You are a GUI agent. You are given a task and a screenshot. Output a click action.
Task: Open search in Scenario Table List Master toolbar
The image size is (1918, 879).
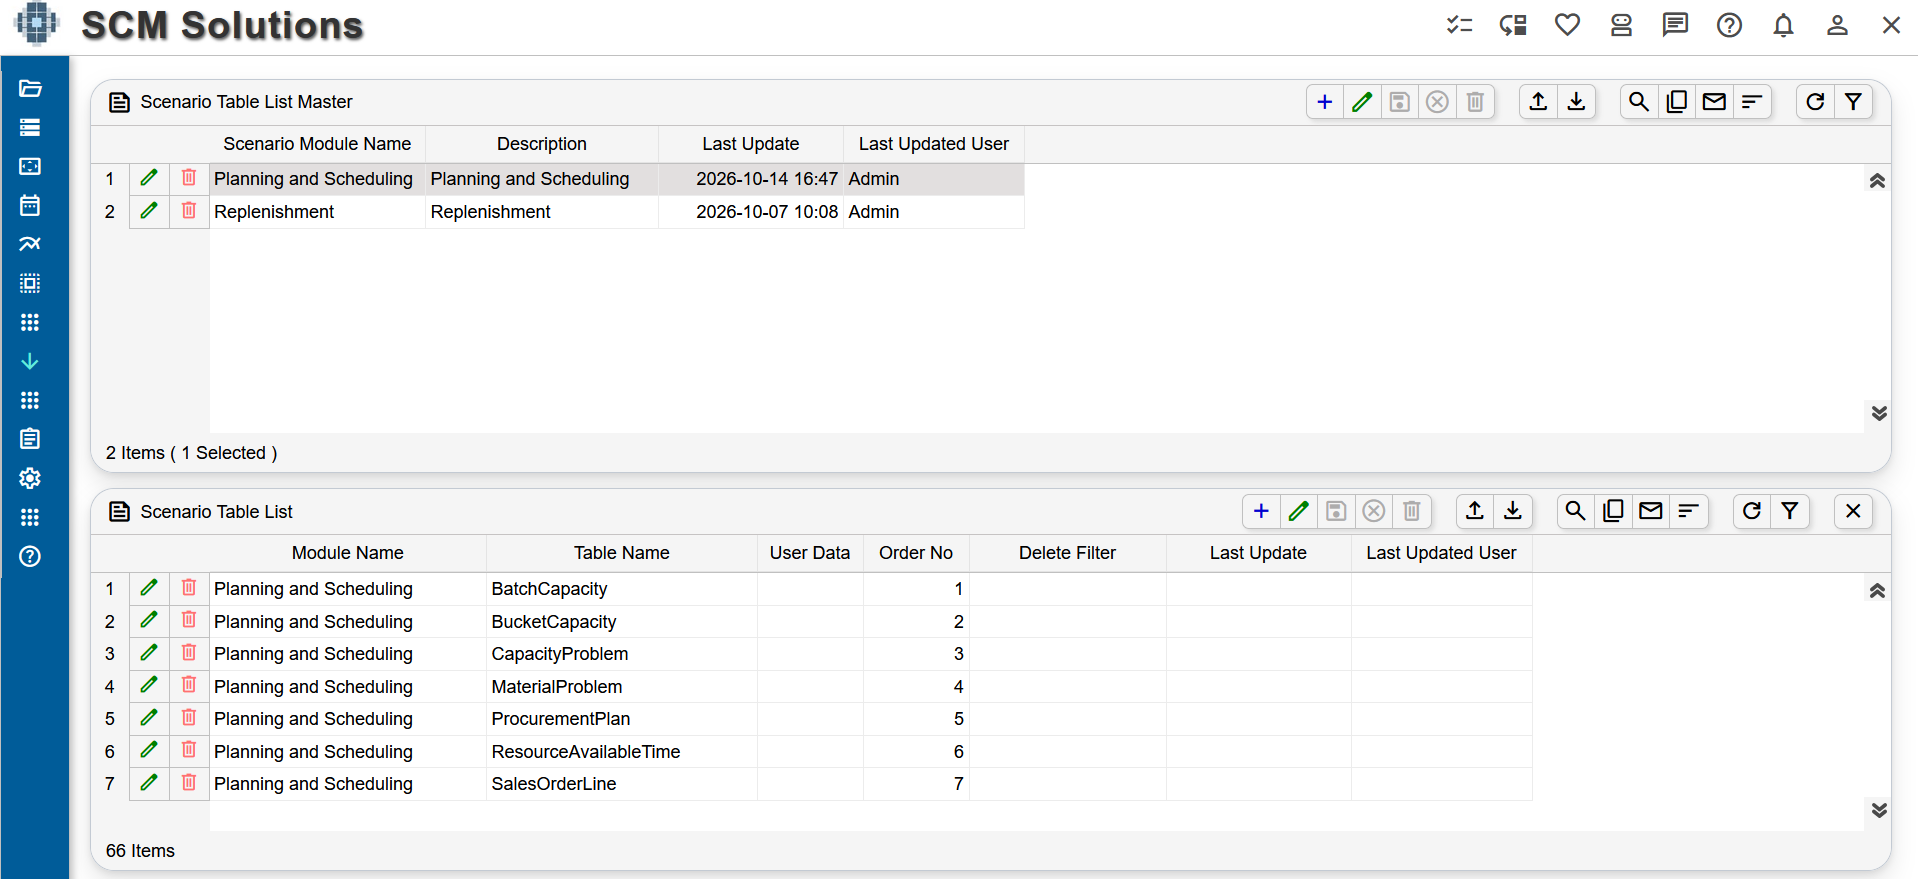1639,102
